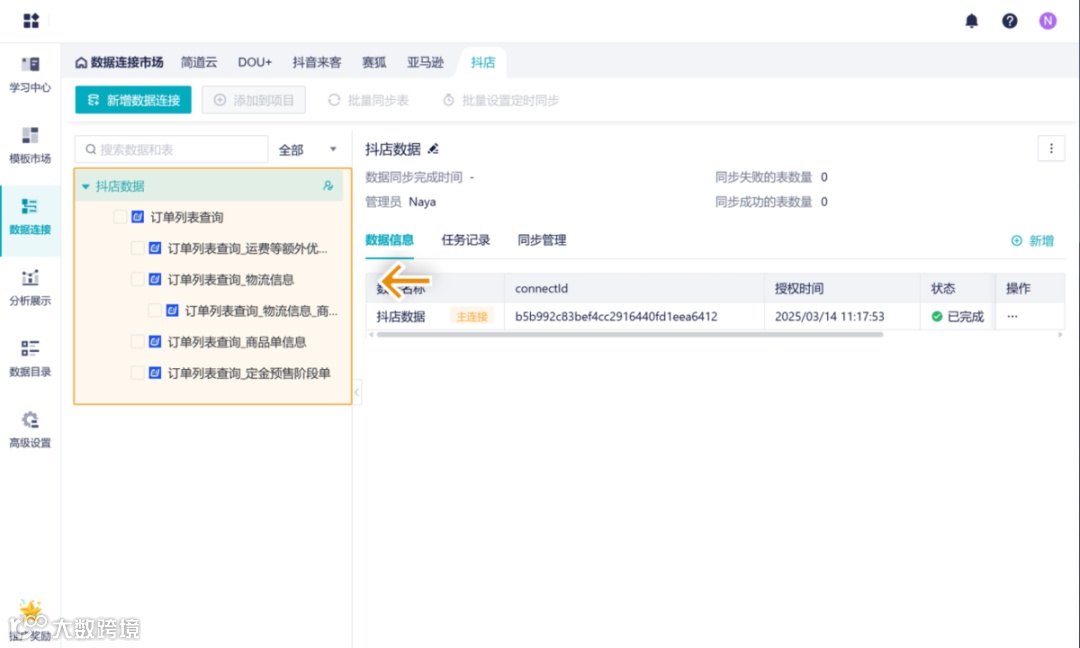The image size is (1080, 648).
Task: Click the timestamp 2025/03/14 11:17:53
Action: pos(829,316)
